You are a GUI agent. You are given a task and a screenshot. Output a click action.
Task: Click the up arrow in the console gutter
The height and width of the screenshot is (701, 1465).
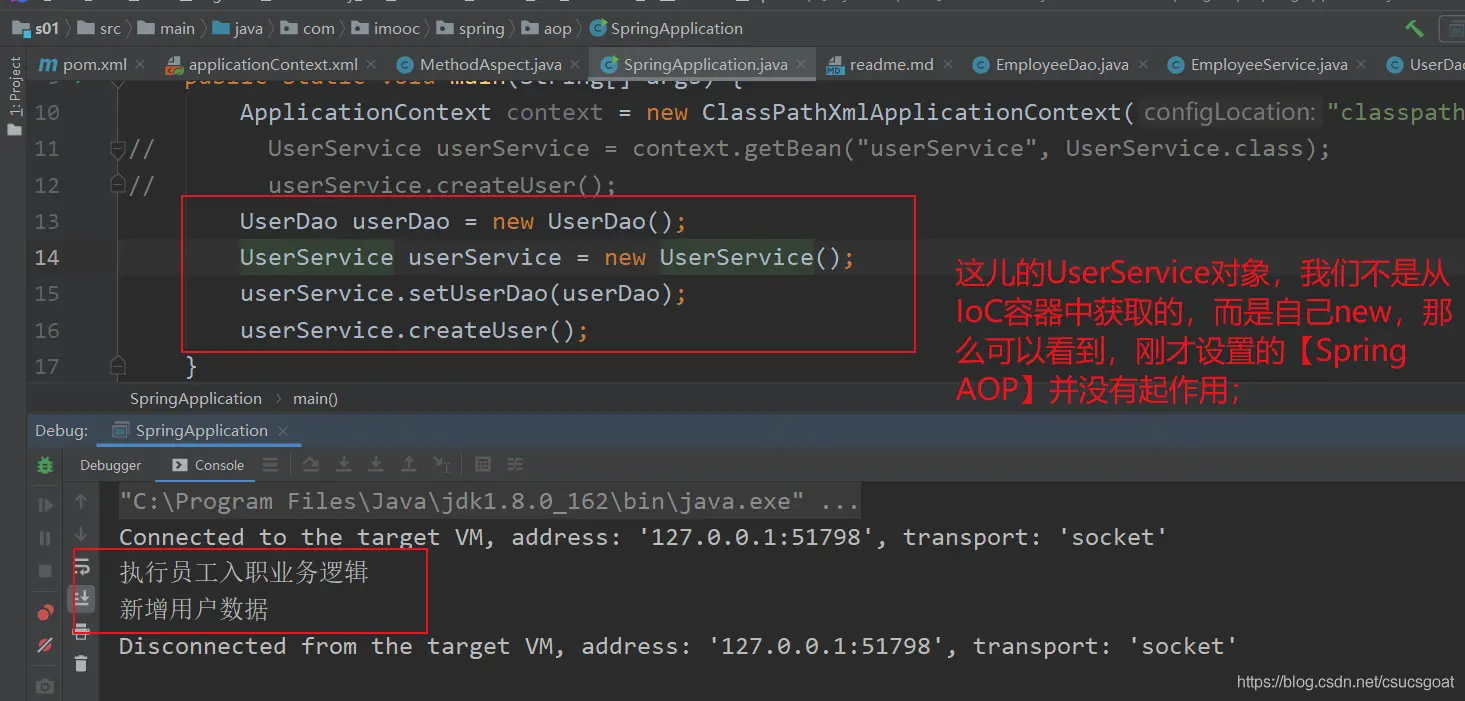pos(81,501)
